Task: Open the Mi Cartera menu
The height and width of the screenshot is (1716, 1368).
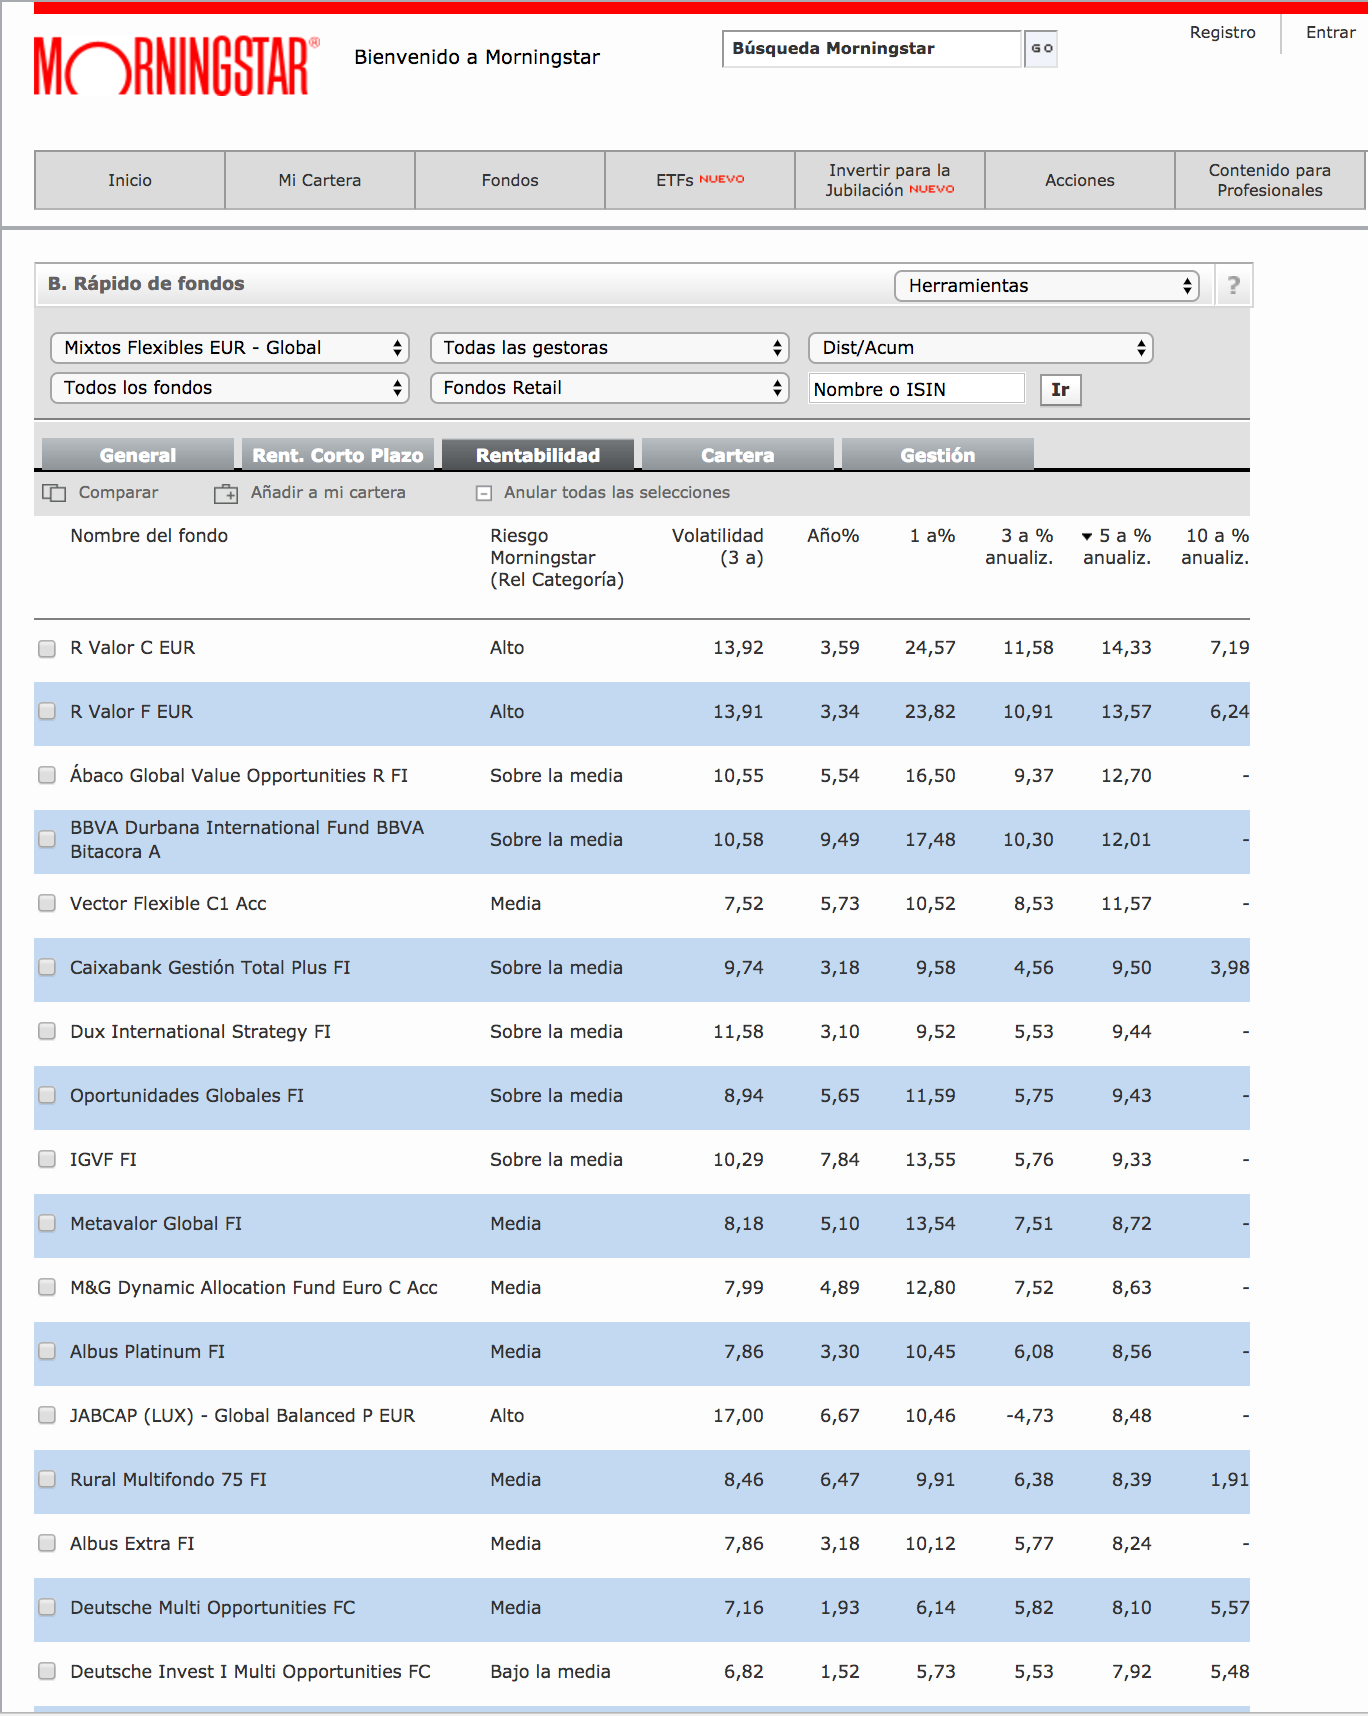Action: pyautogui.click(x=320, y=180)
